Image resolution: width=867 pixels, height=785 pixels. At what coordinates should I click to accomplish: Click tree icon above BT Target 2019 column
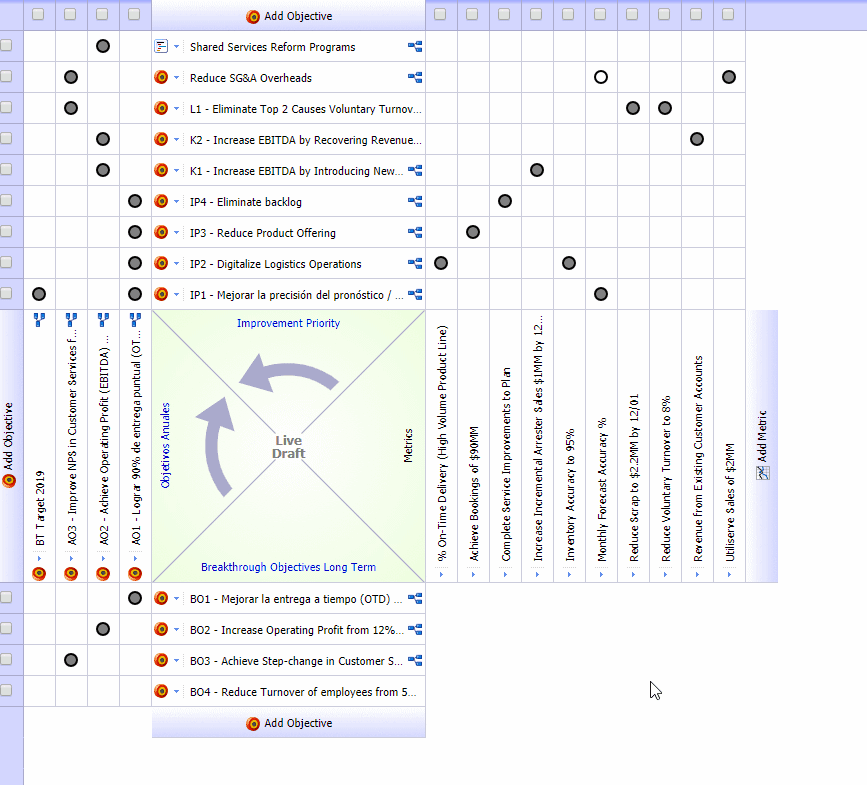point(39,320)
